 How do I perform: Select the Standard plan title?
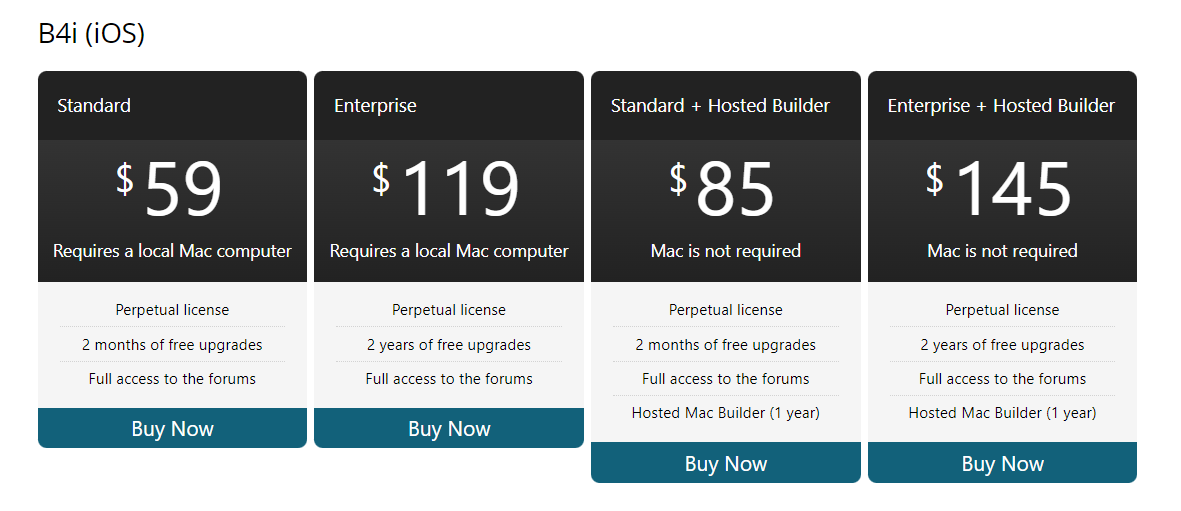[x=94, y=105]
